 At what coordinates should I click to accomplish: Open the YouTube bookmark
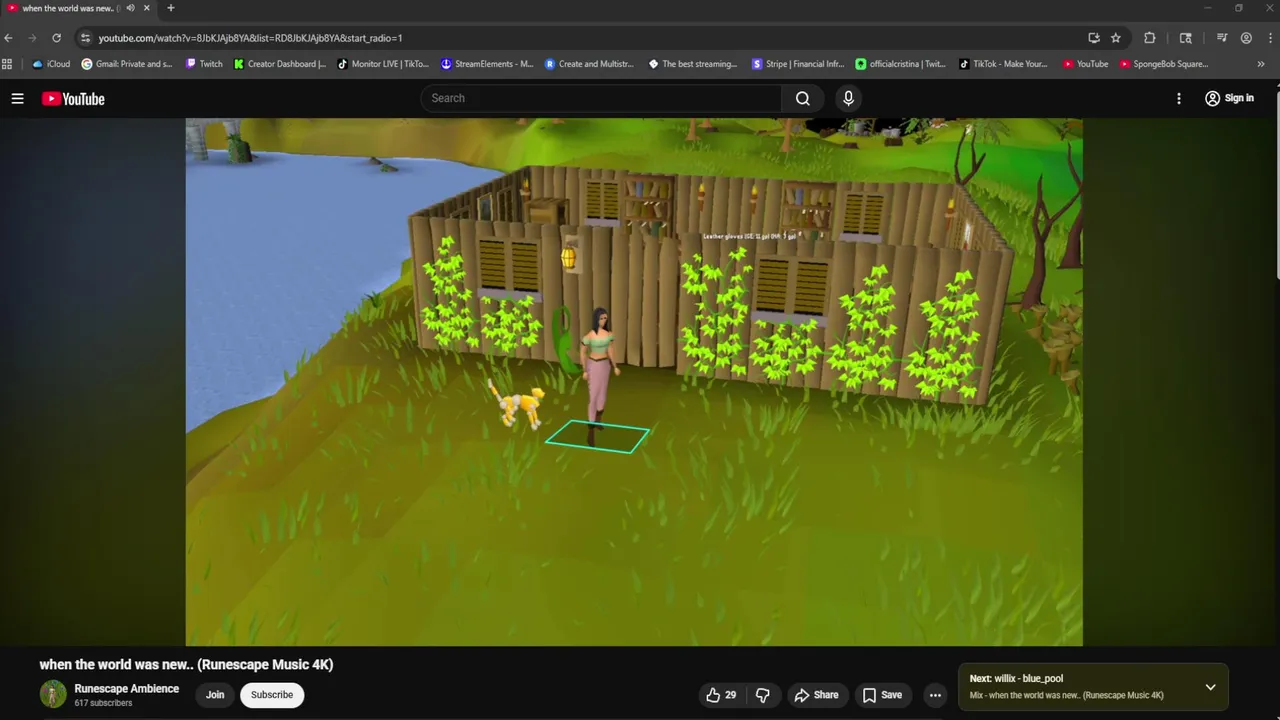pos(1086,64)
